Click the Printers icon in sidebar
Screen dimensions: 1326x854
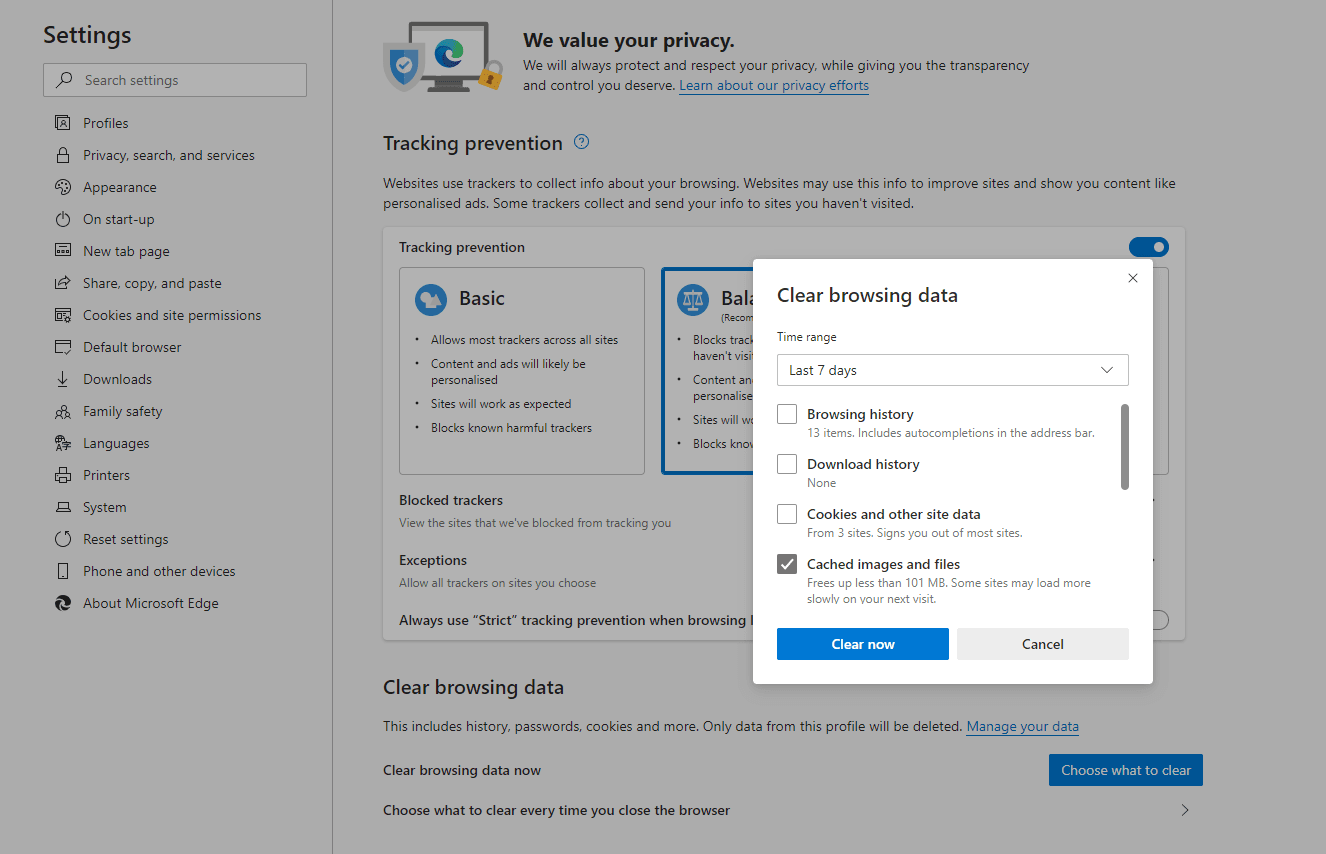[63, 475]
